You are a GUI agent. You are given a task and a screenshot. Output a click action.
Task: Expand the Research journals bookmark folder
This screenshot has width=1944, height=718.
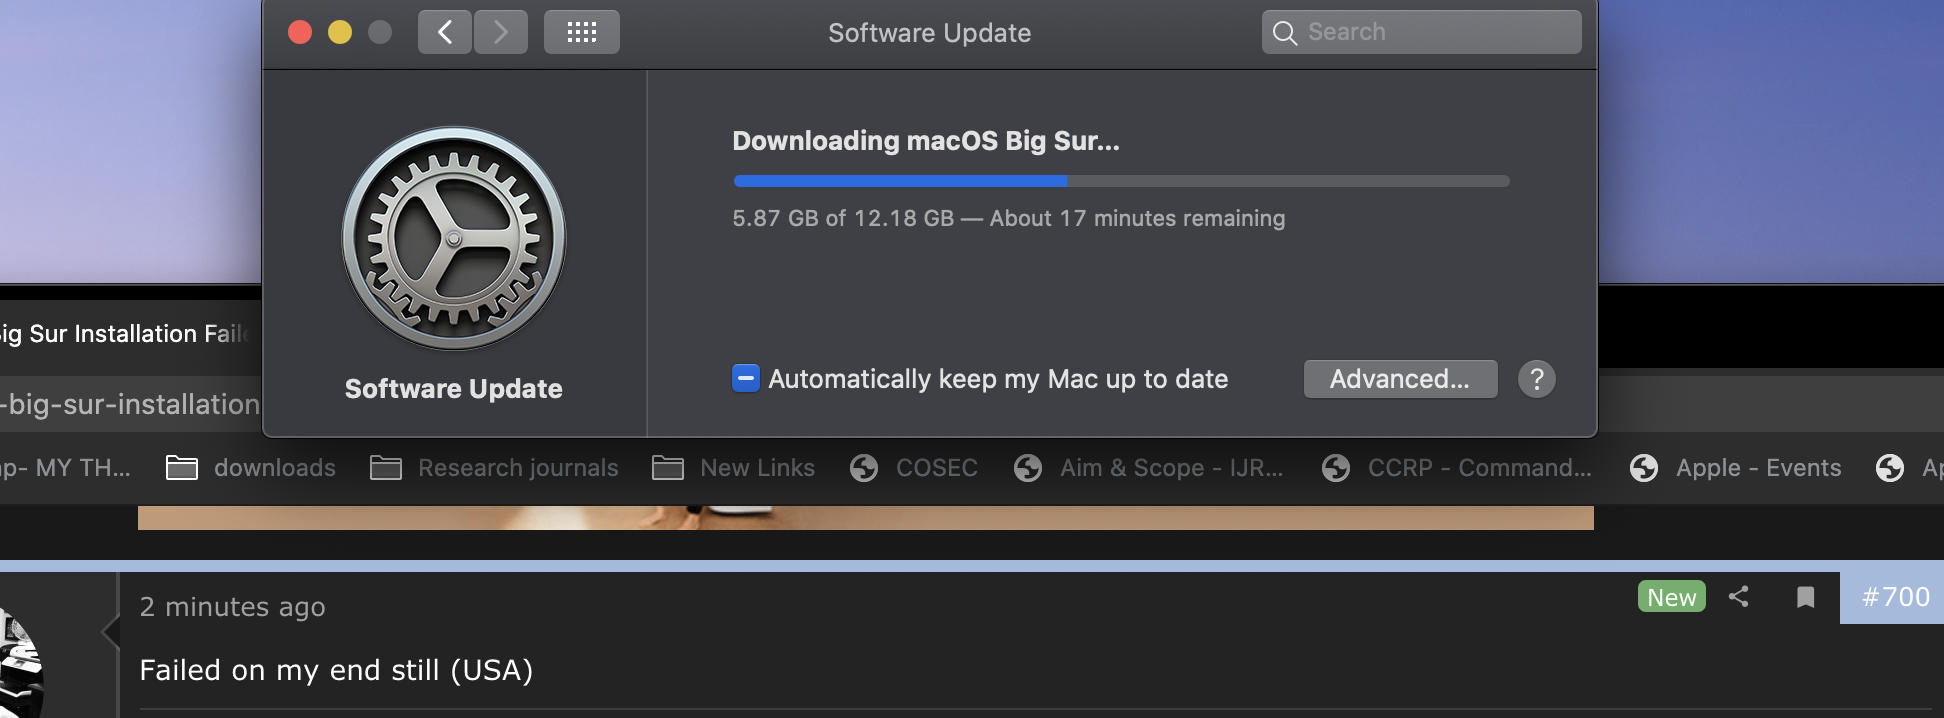495,468
